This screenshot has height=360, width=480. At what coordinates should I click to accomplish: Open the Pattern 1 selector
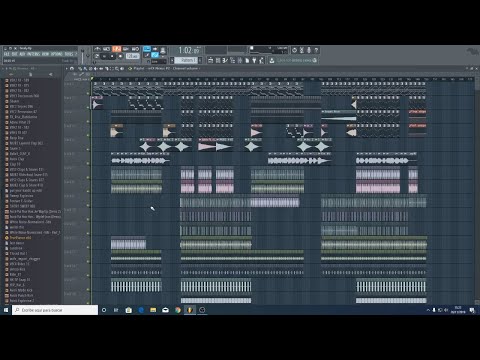point(187,60)
